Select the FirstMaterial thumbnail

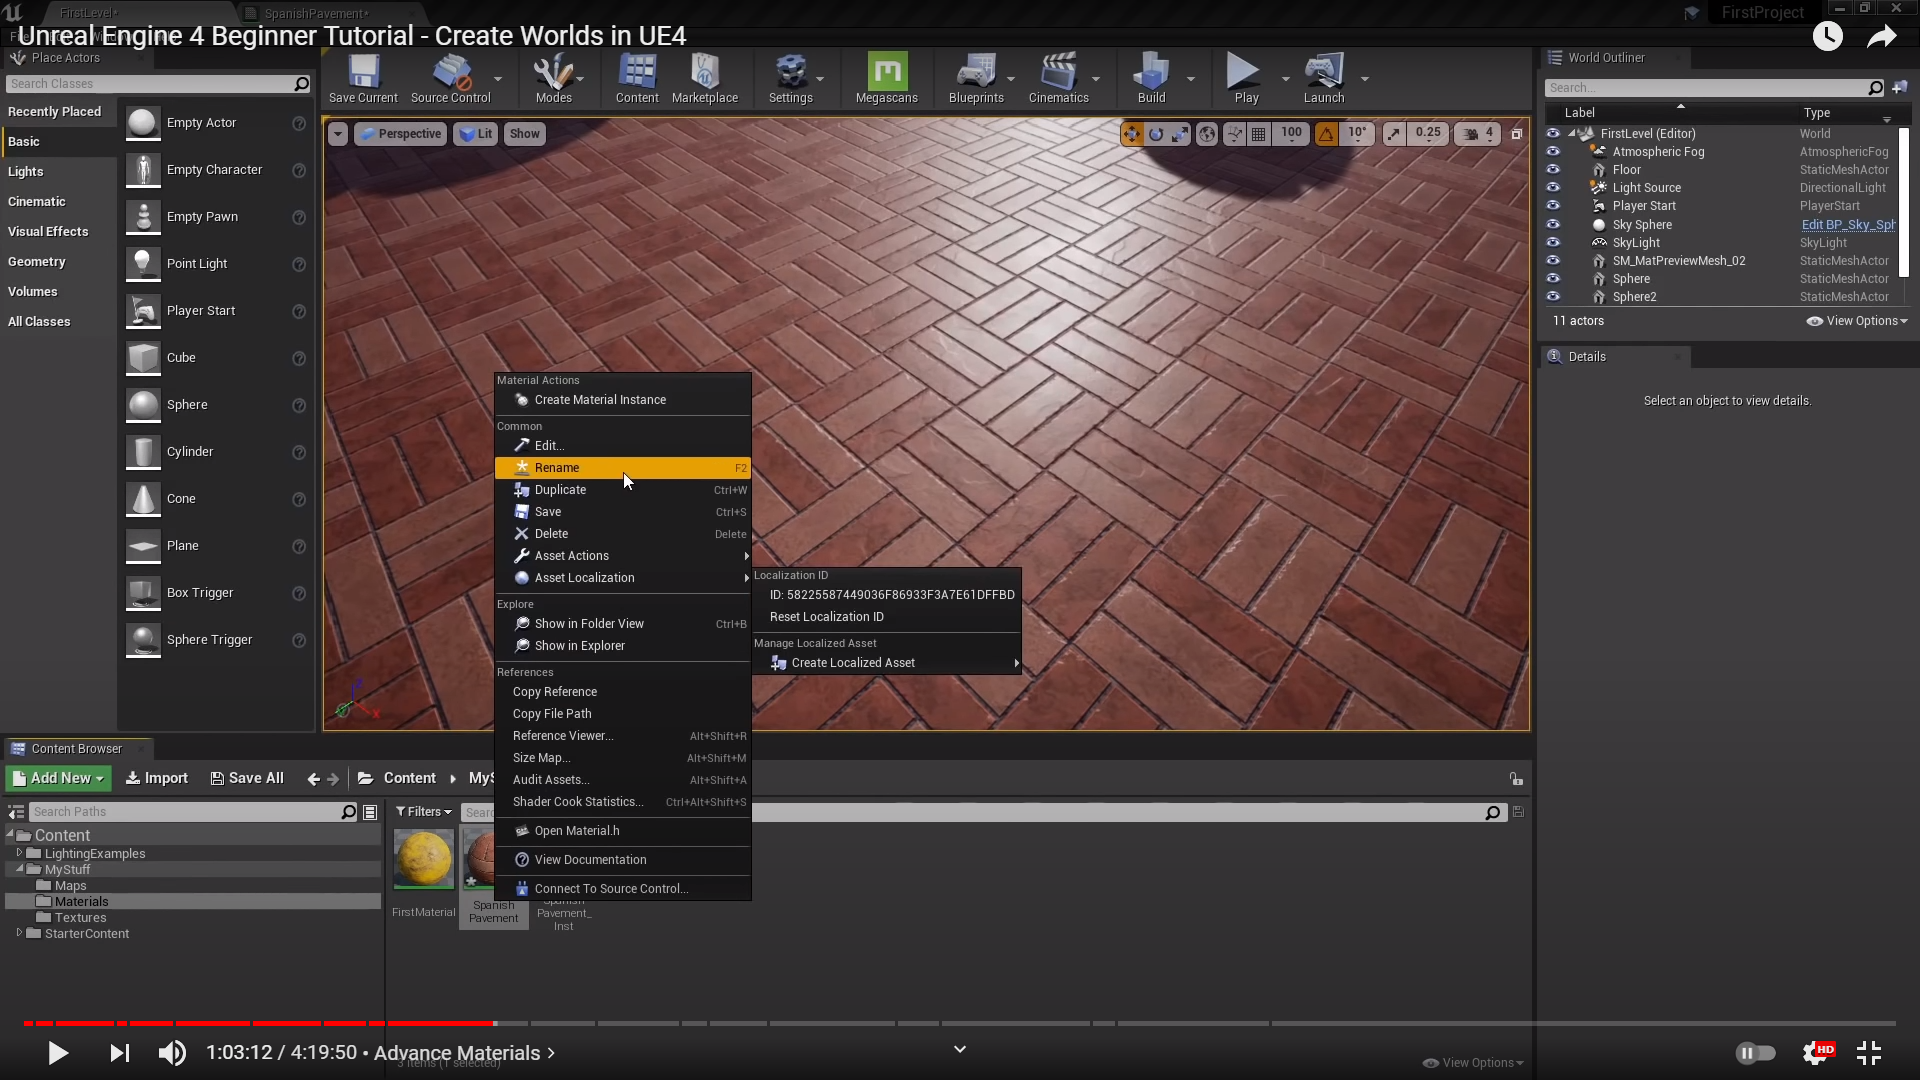tap(423, 860)
